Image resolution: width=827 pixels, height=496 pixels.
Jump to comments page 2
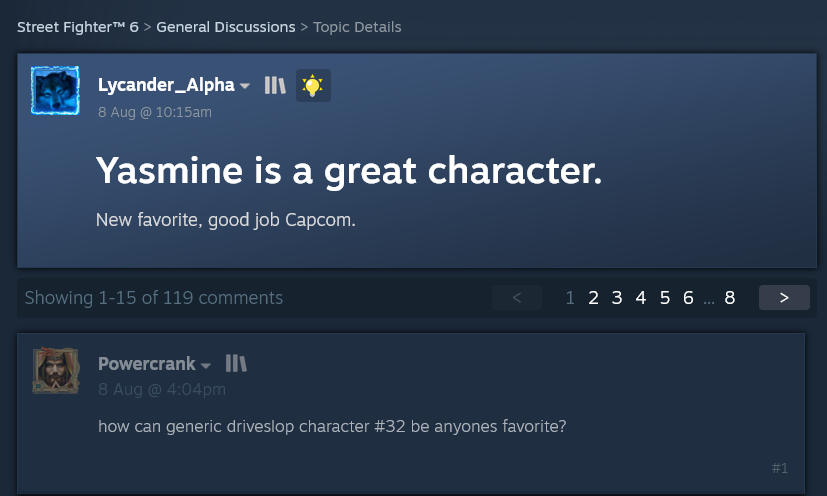[x=593, y=298]
